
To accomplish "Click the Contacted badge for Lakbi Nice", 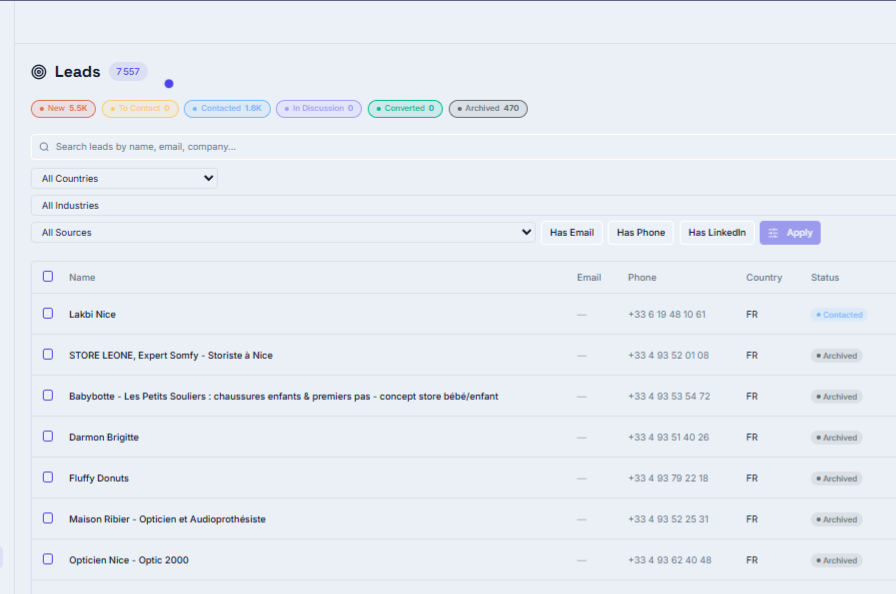I will click(x=839, y=315).
